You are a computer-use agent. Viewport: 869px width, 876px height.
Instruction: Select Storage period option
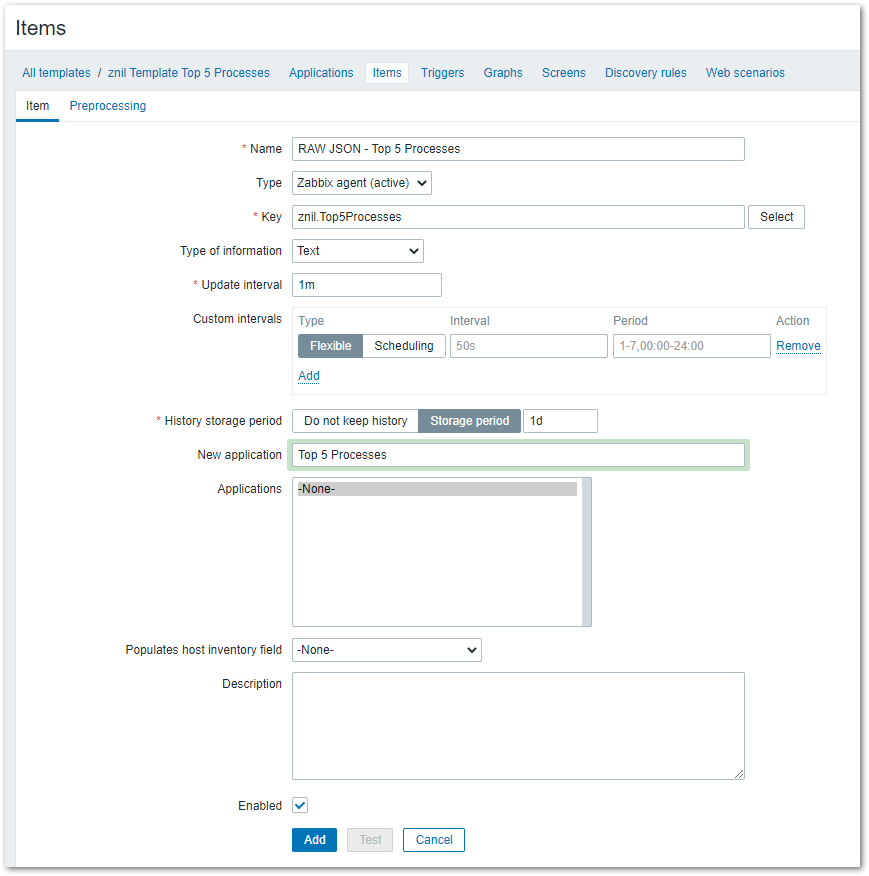[469, 421]
